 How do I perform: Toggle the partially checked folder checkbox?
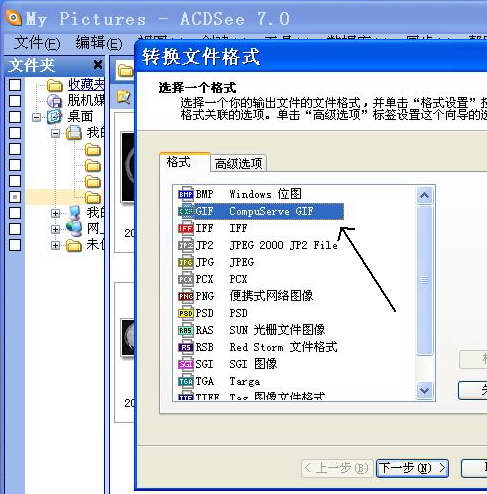[x=15, y=197]
